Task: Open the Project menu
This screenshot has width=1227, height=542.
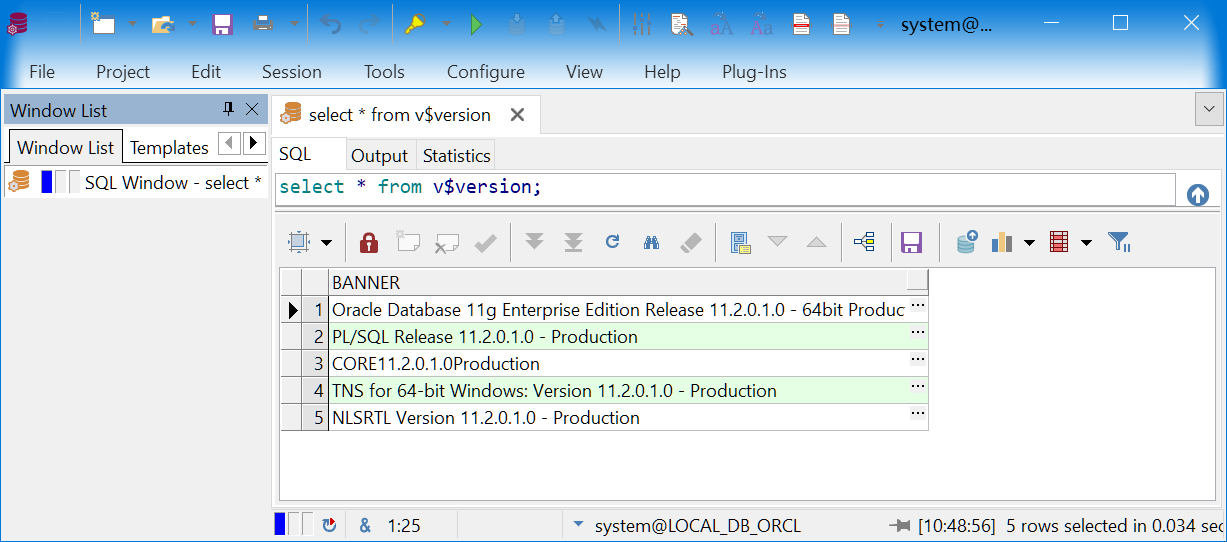Action: tap(123, 72)
